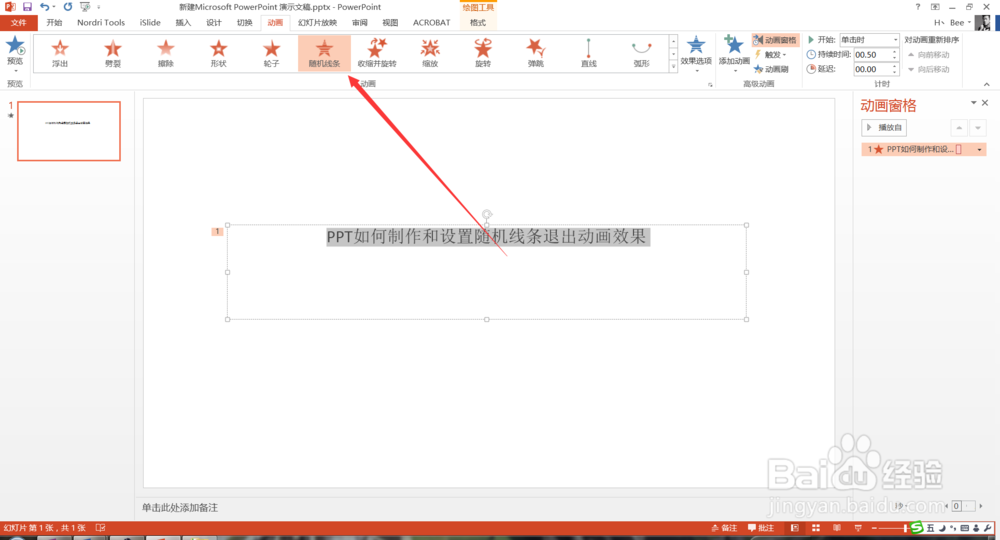Expand the animation gallery more arrow
The height and width of the screenshot is (540, 1000).
[x=673, y=66]
